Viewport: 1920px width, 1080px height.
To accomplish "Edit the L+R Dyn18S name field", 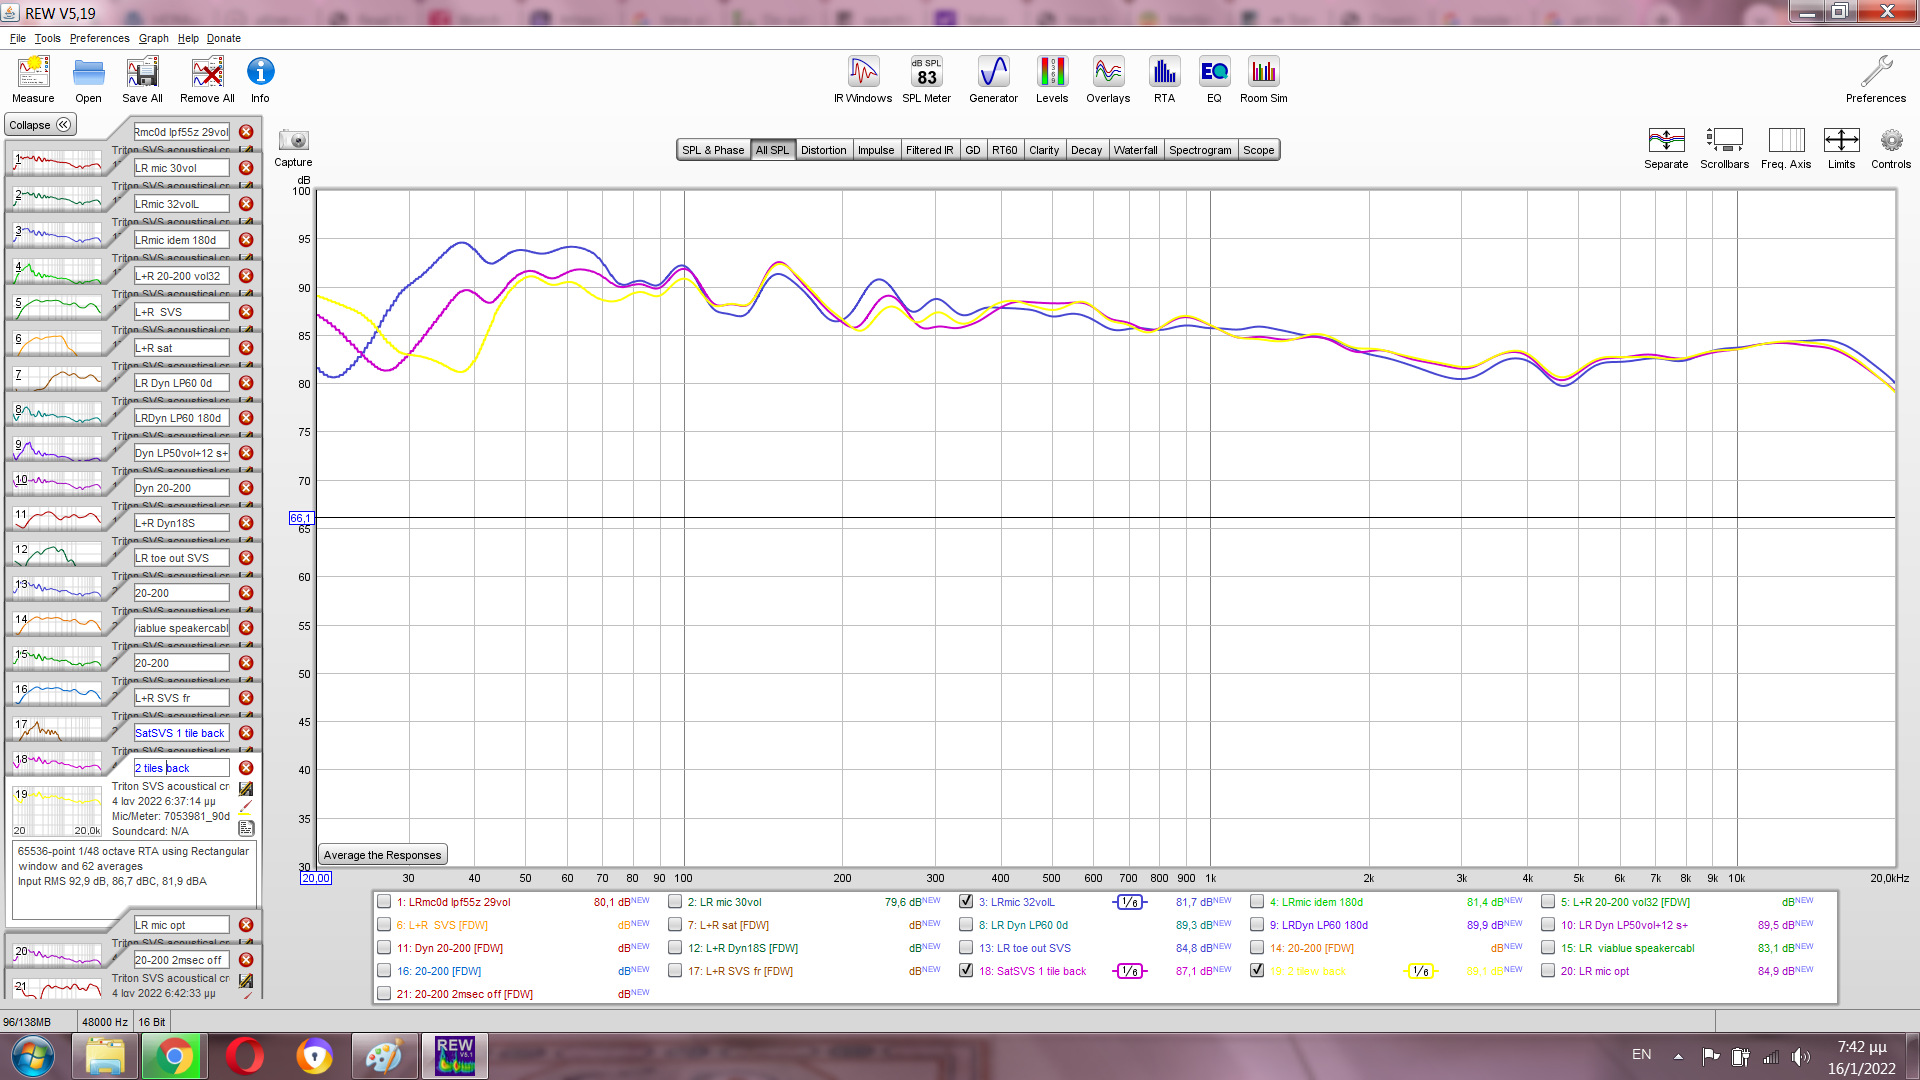I will [x=181, y=523].
